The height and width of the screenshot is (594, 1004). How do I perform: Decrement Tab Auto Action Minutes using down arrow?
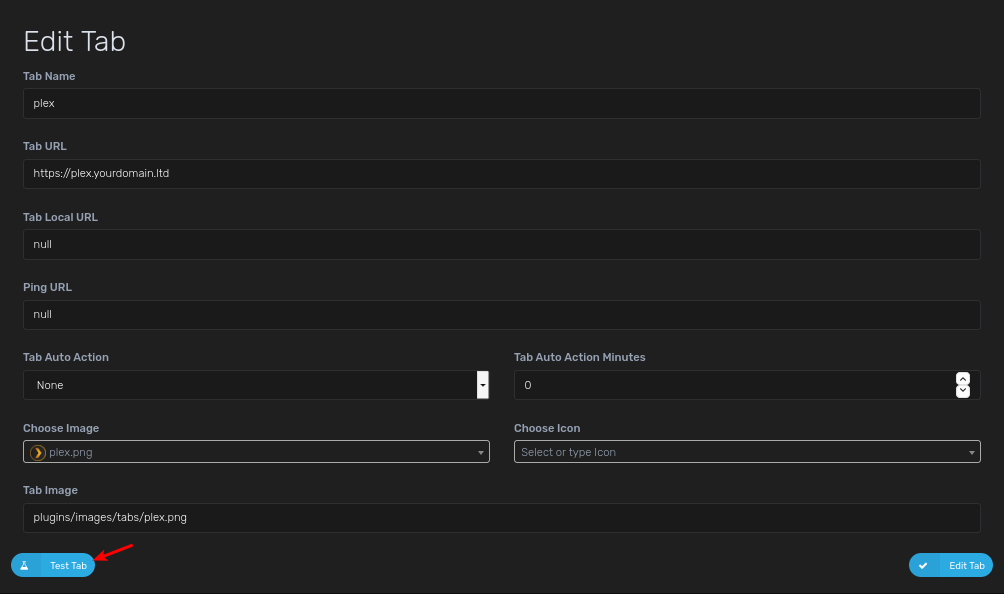pyautogui.click(x=962, y=391)
